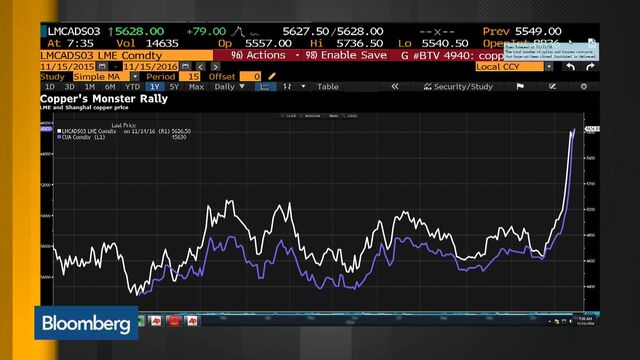Select the line chart type icon

[x=264, y=87]
